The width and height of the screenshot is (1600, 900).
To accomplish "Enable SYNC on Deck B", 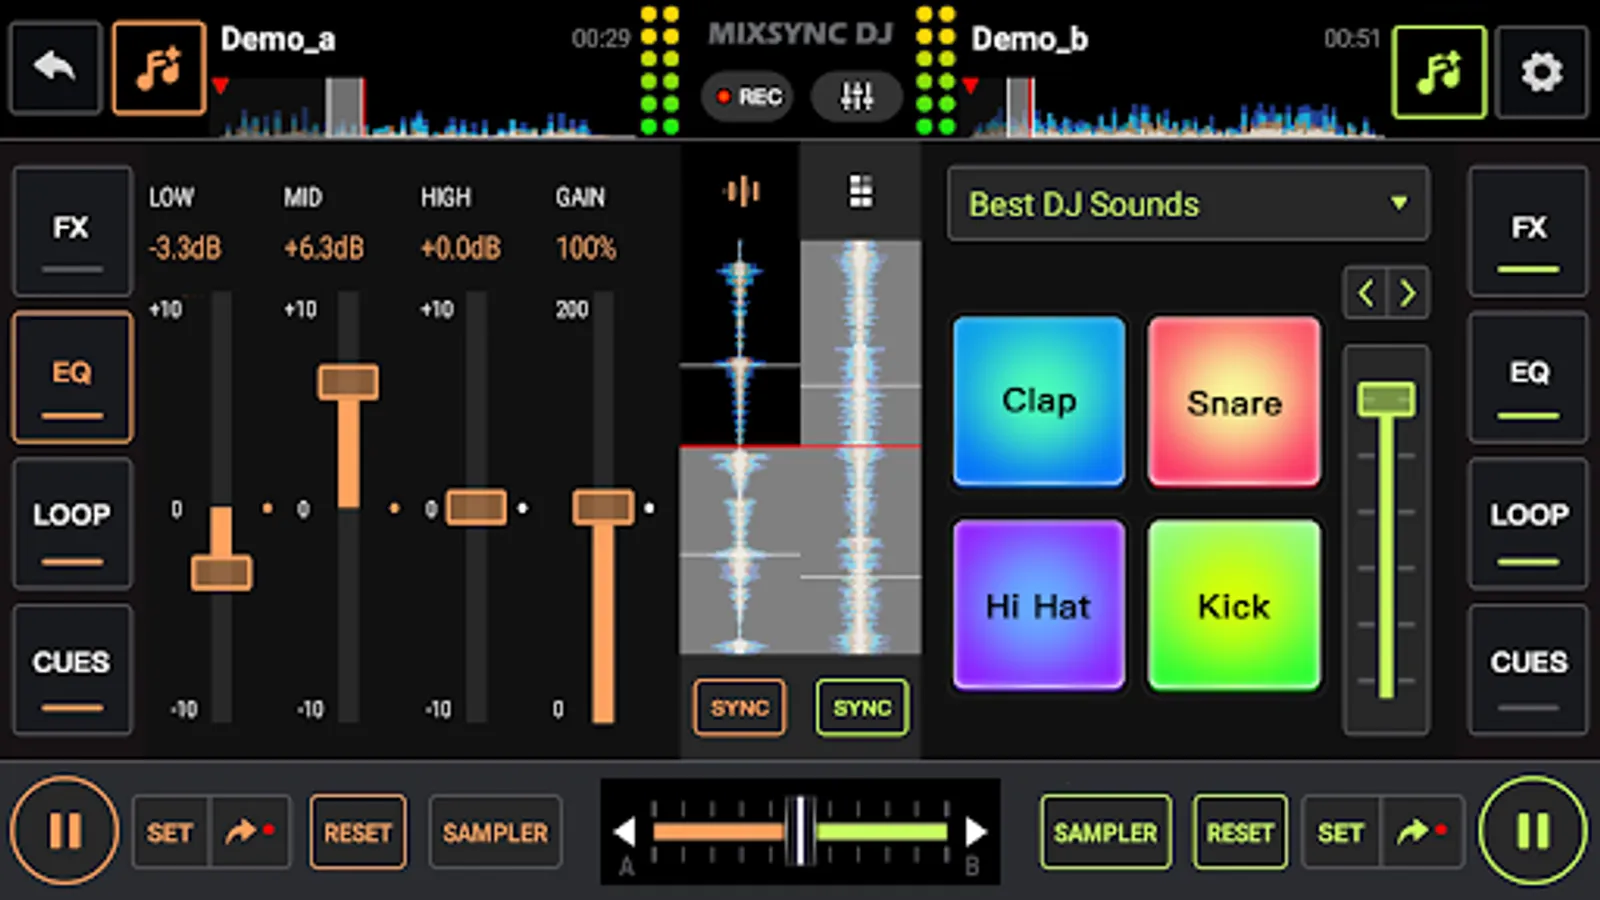I will (861, 708).
